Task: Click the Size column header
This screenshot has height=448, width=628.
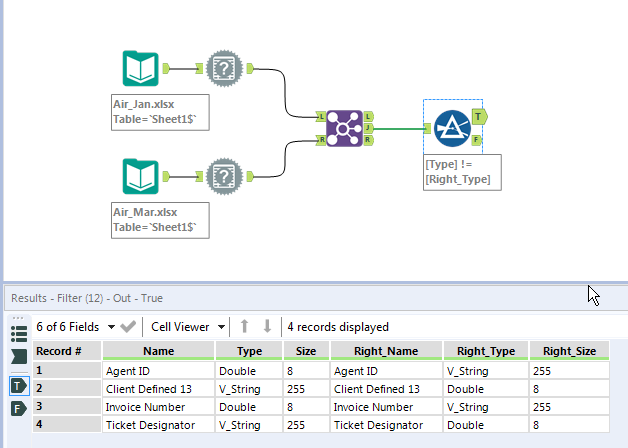Action: [x=306, y=351]
